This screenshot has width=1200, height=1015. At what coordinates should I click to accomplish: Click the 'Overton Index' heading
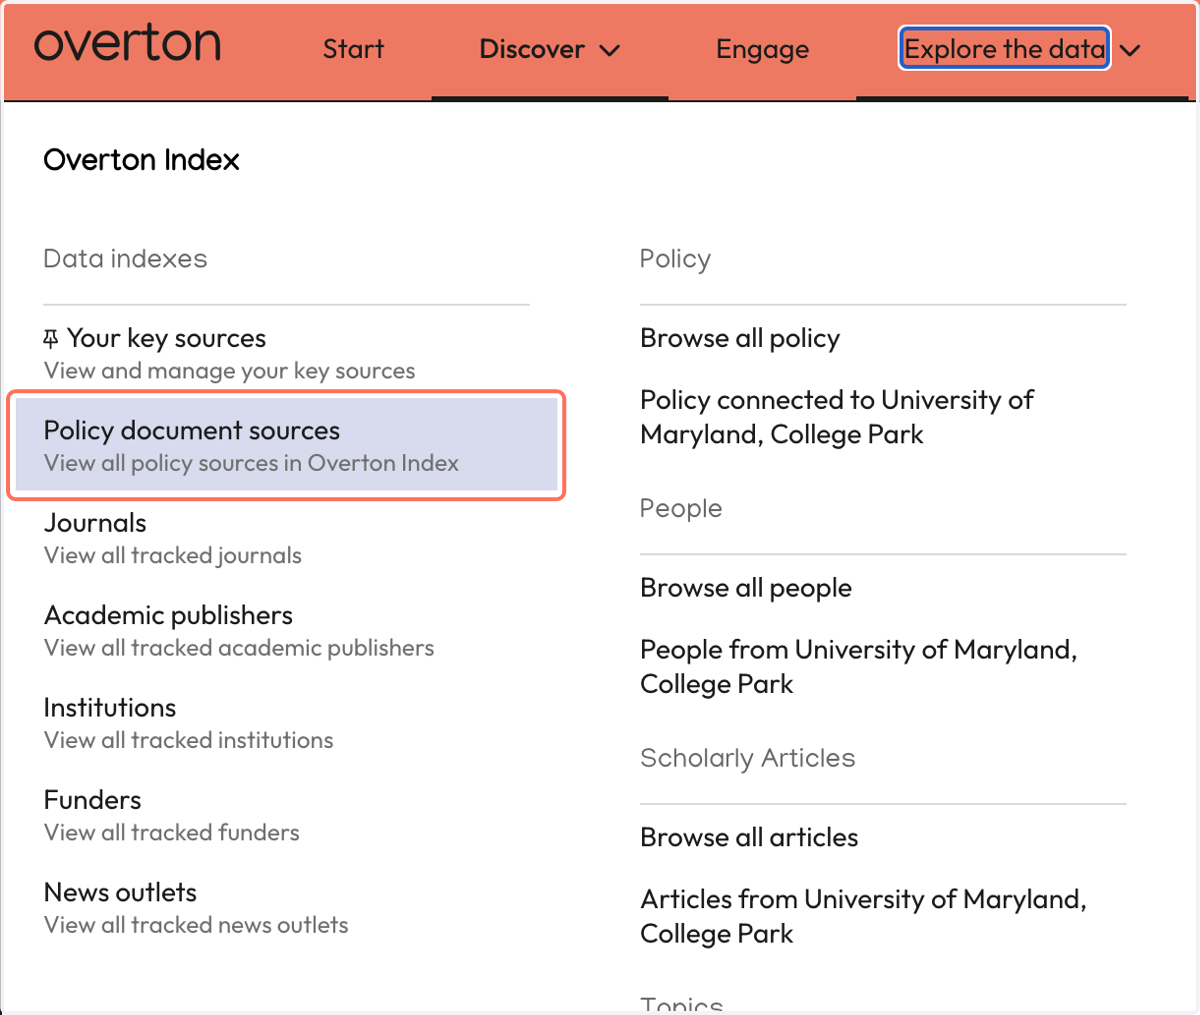[x=141, y=160]
